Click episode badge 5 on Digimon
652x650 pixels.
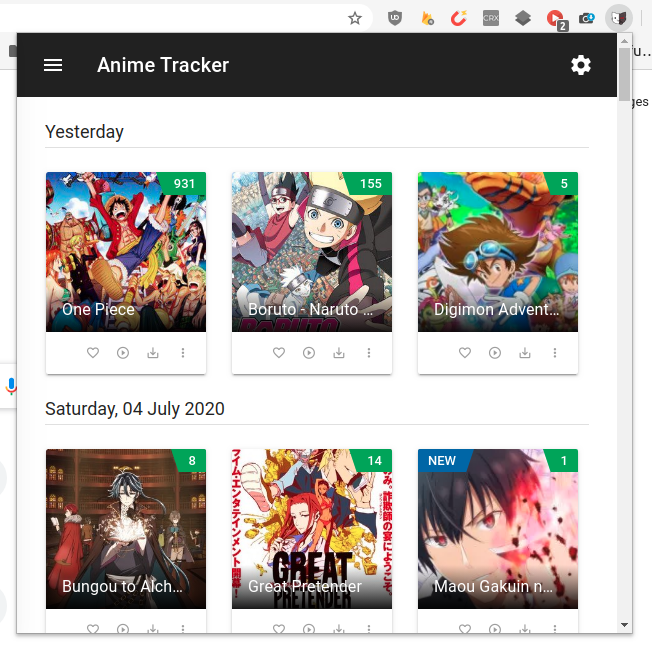click(563, 183)
